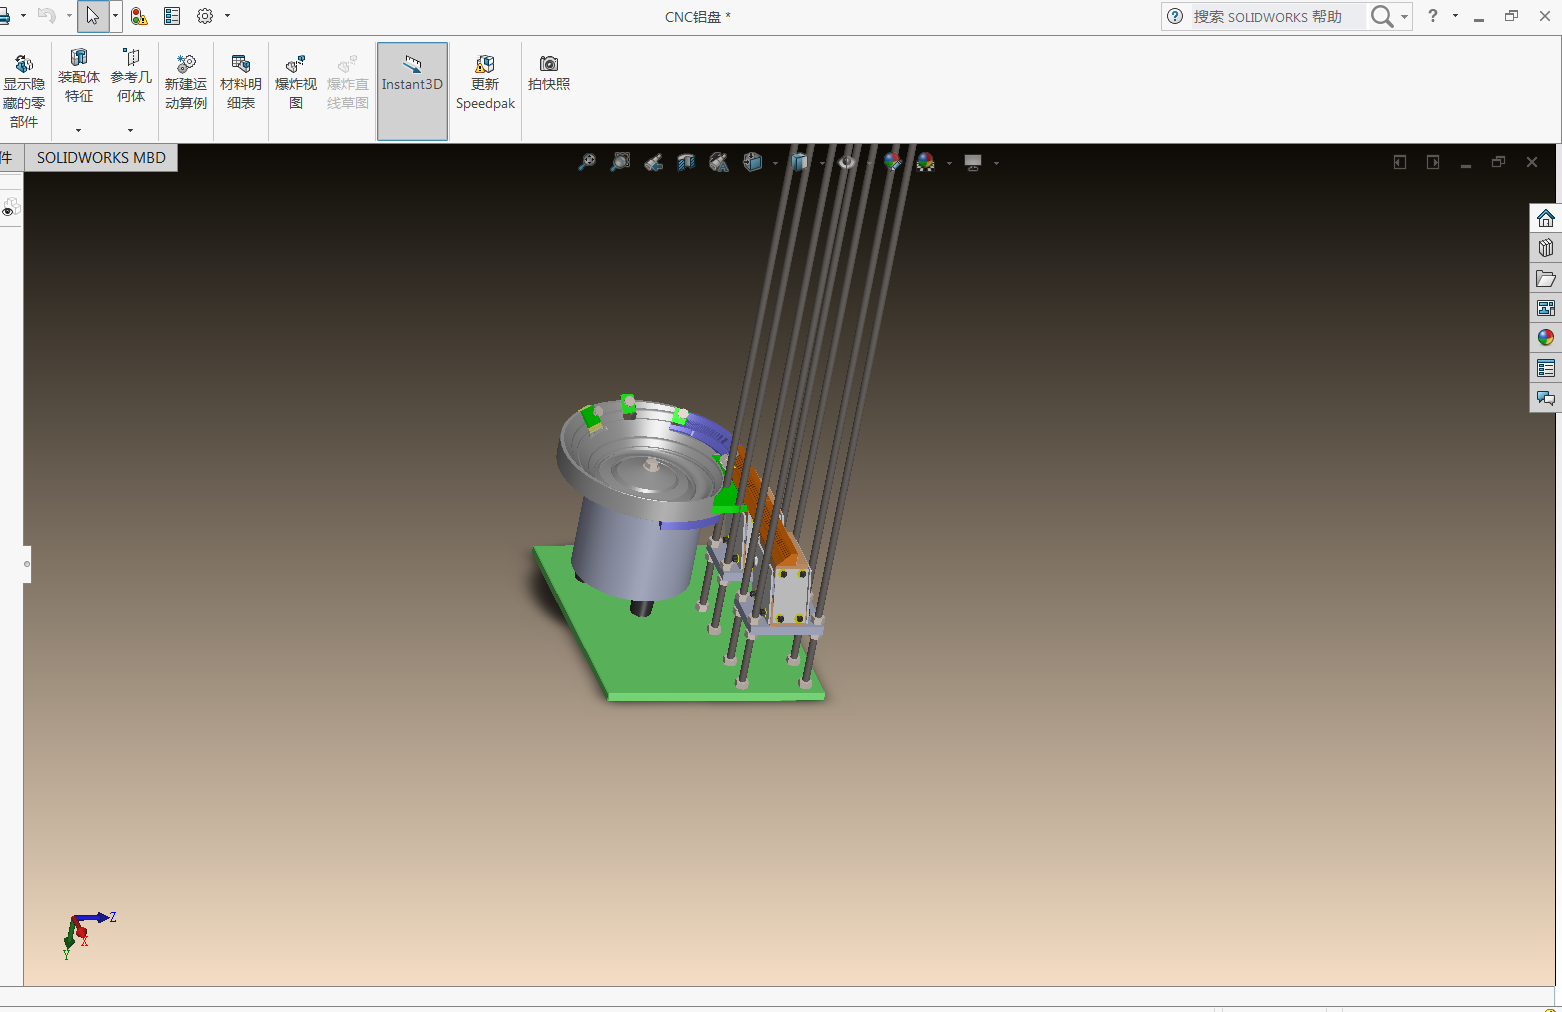The width and height of the screenshot is (1562, 1012).
Task: Switch to the SOLIDWORKS MBD tab
Action: pyautogui.click(x=101, y=158)
